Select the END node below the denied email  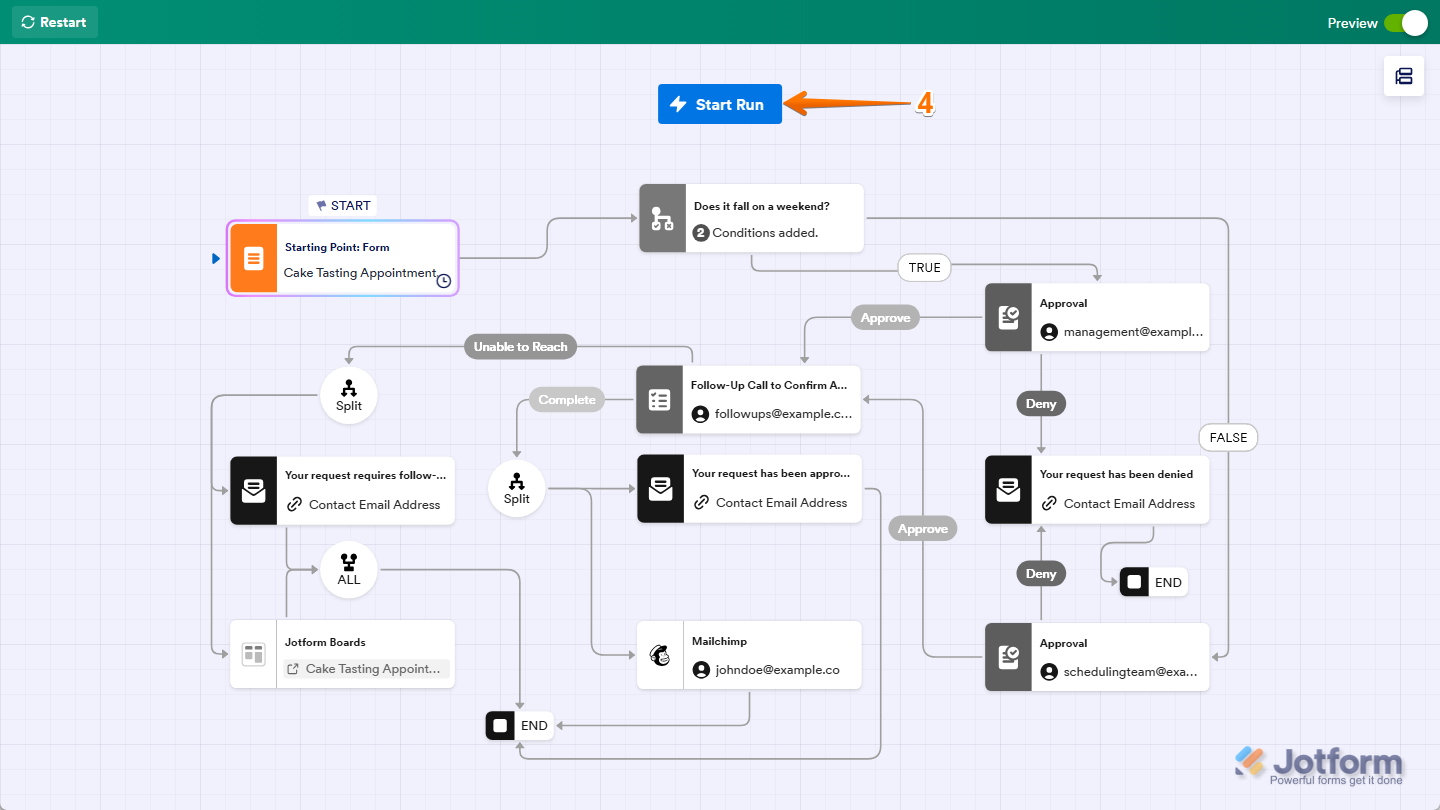[x=1152, y=581]
